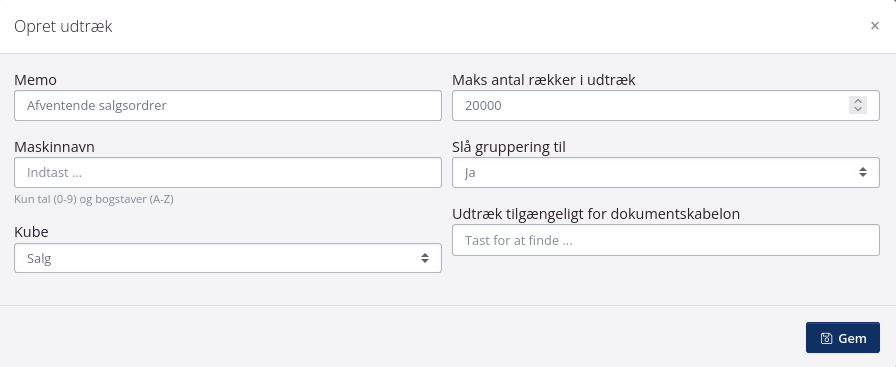Focus the Memo text field
This screenshot has width=896, height=367.
227,105
